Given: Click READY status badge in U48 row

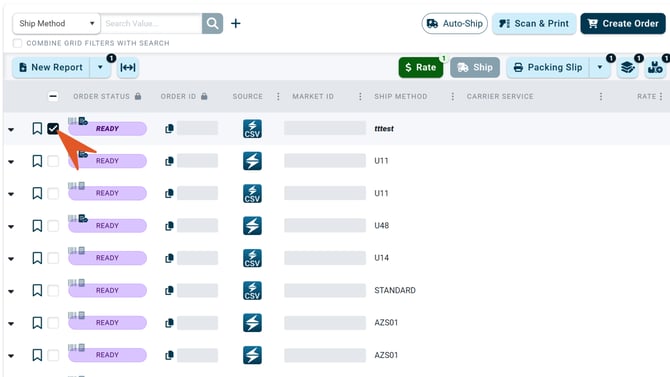Looking at the screenshot, I should pyautogui.click(x=107, y=226).
